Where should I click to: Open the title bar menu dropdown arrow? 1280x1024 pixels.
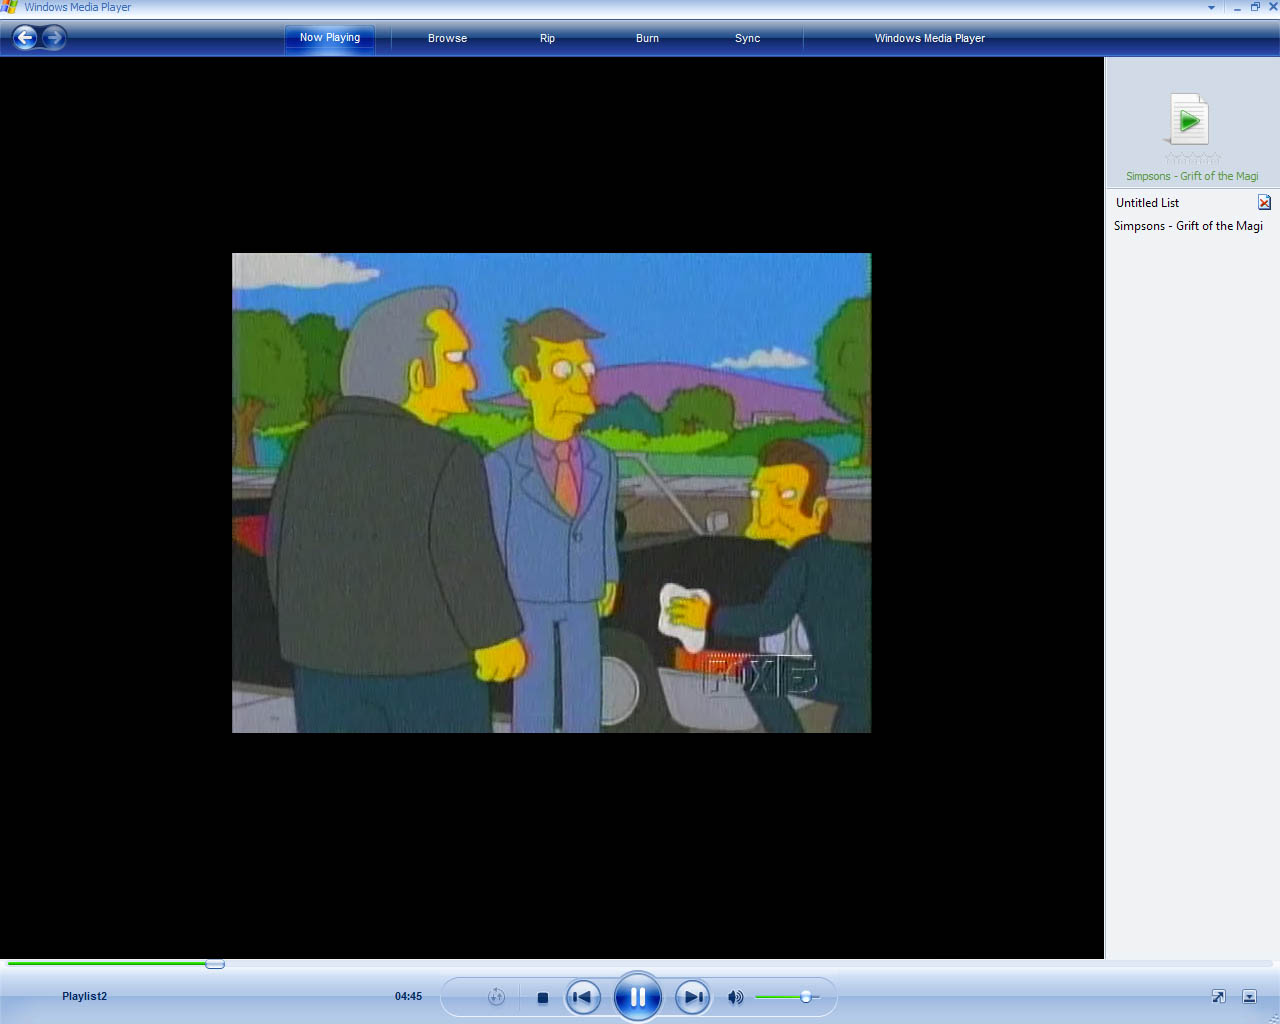1211,7
